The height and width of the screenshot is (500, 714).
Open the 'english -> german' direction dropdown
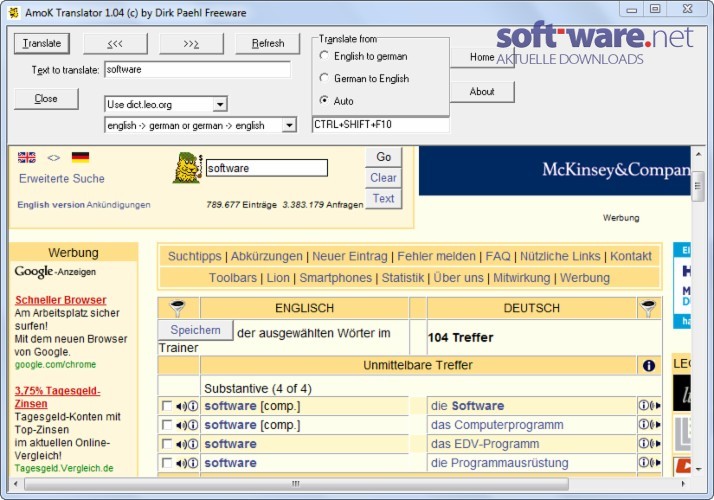(289, 125)
